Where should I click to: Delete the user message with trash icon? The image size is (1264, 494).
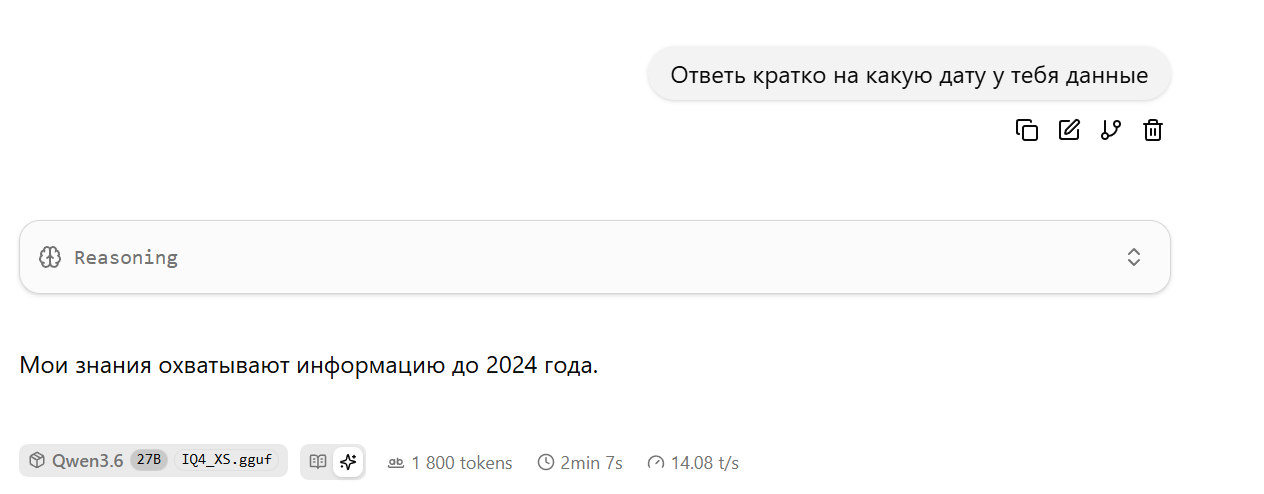[1153, 130]
